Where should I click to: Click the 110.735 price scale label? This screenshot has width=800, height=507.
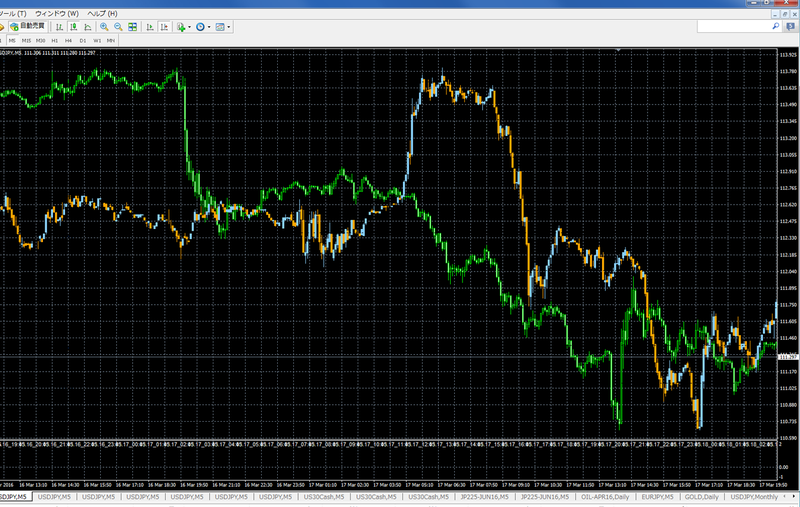coord(788,421)
